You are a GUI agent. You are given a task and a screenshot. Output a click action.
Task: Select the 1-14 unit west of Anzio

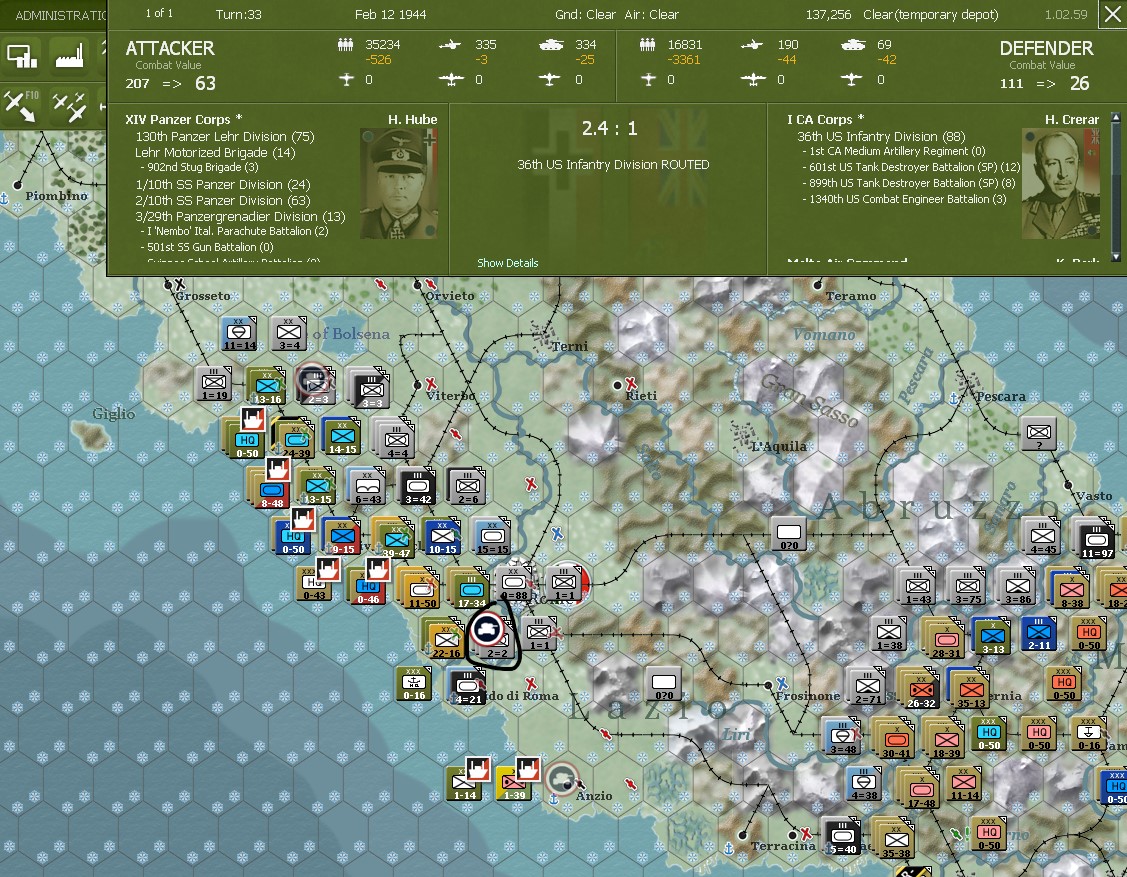click(x=464, y=784)
